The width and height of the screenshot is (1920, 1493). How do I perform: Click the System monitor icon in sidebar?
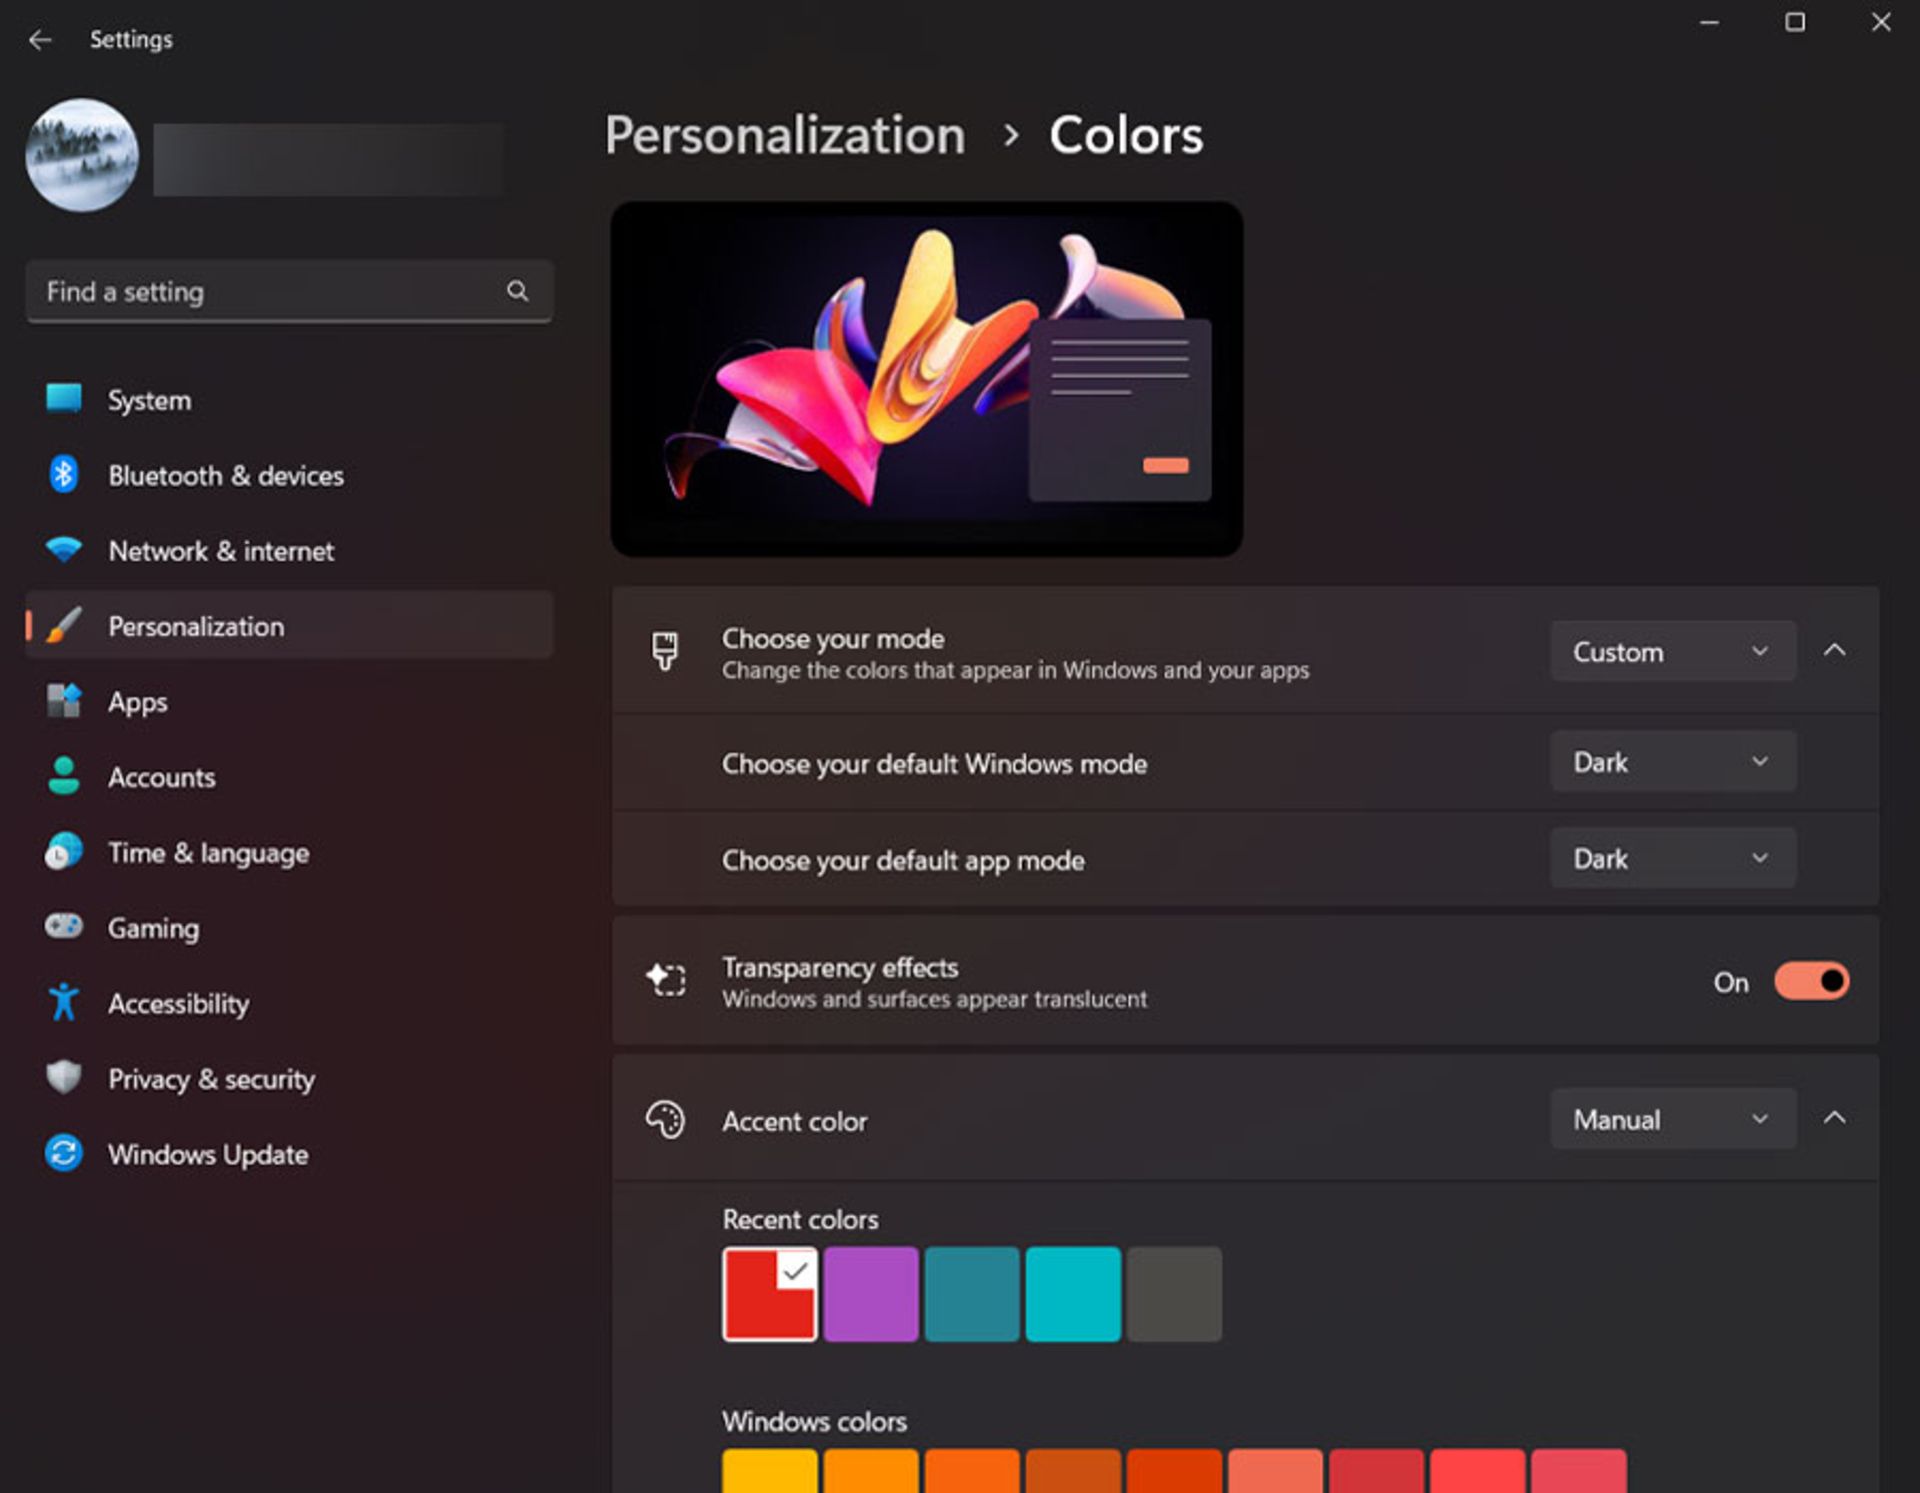(x=63, y=399)
